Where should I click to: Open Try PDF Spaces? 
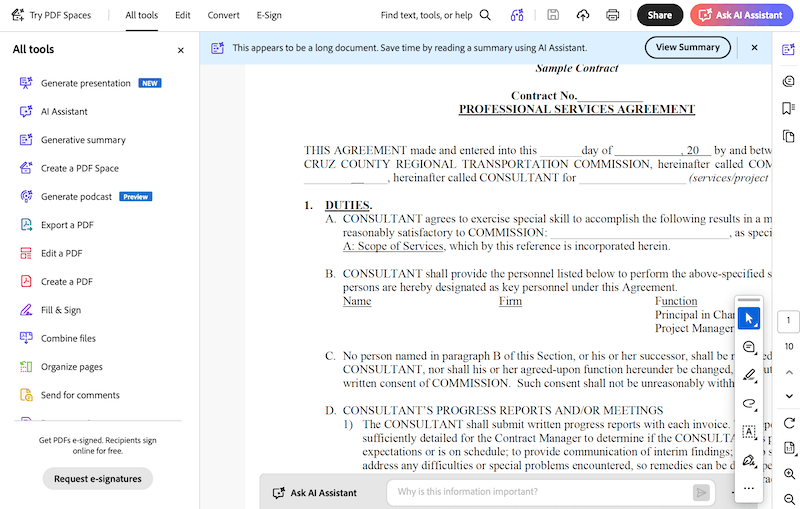(51, 15)
